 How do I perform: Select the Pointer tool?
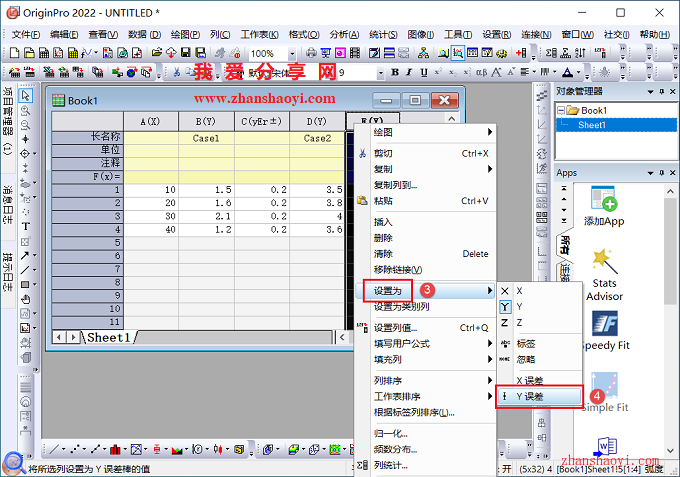click(26, 95)
